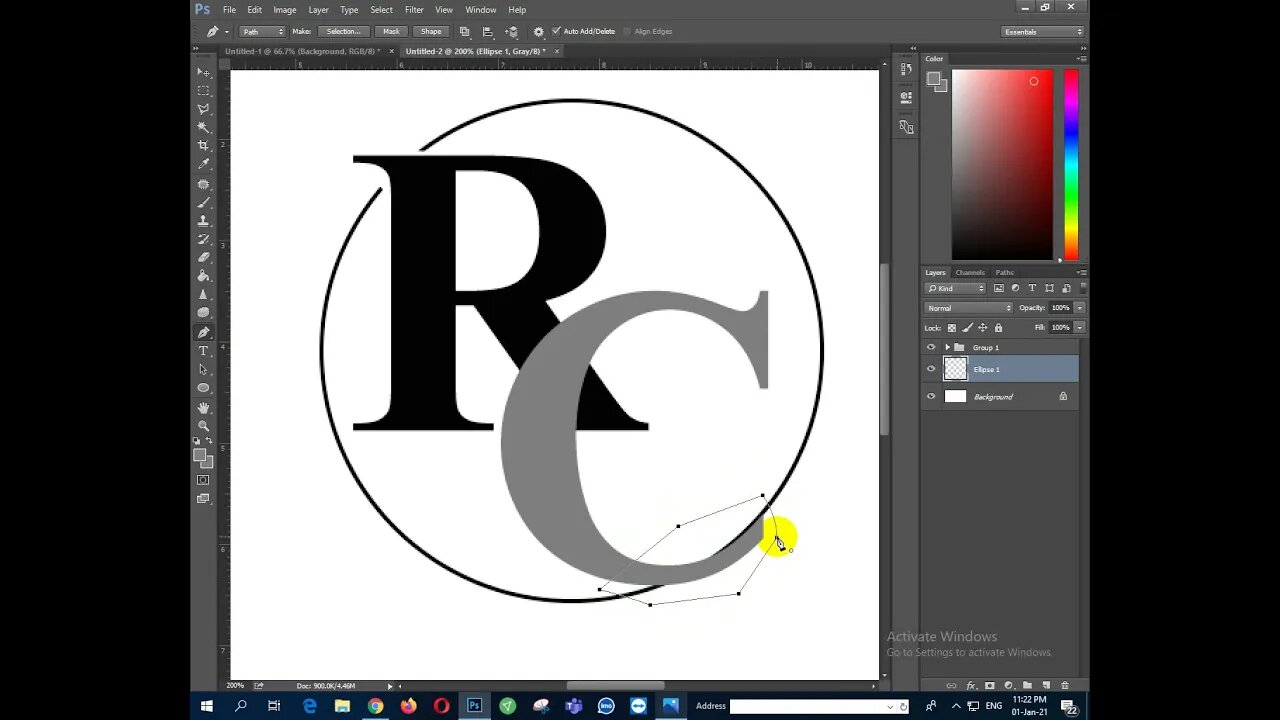
Task: Toggle lock all padlock
Action: (998, 328)
